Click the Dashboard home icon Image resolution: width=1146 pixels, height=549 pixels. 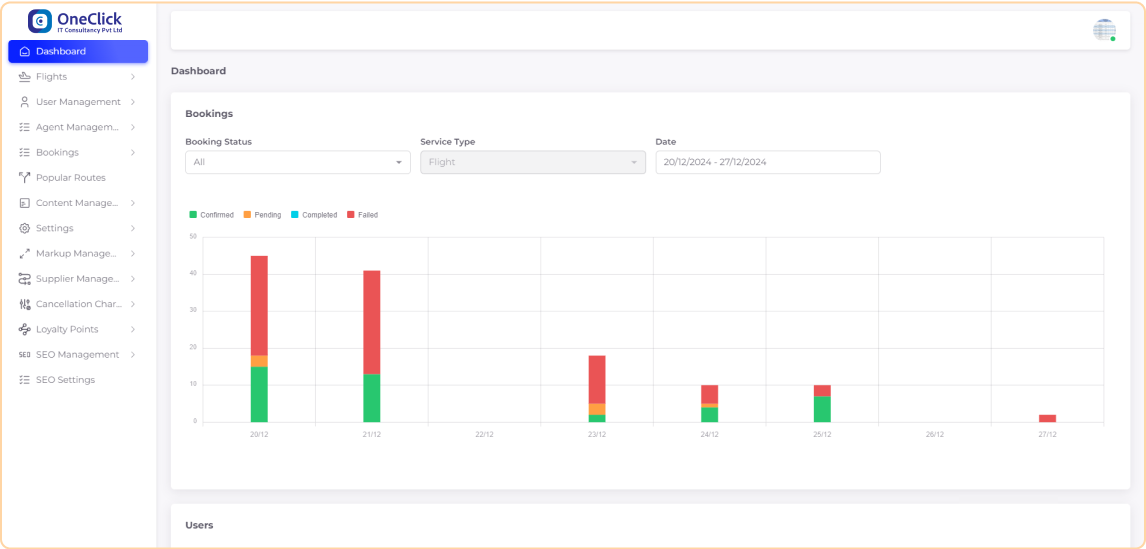click(25, 52)
